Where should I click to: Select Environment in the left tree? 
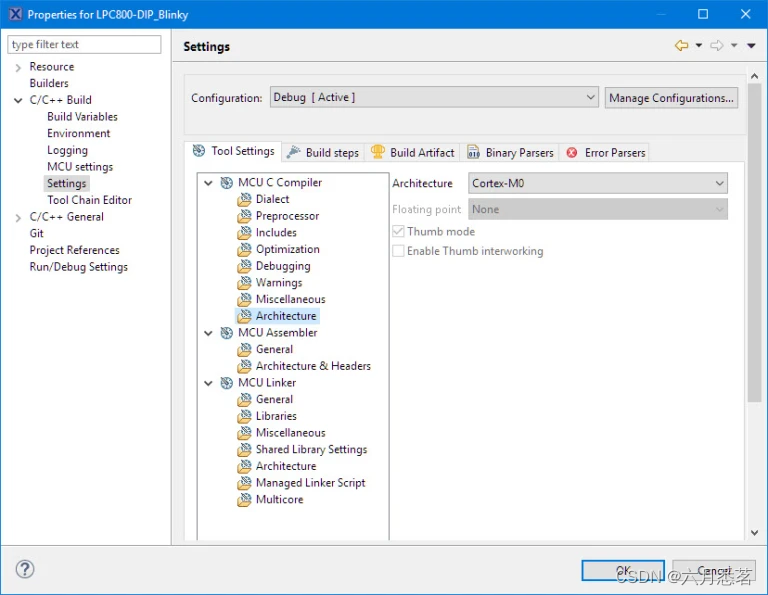(x=78, y=133)
